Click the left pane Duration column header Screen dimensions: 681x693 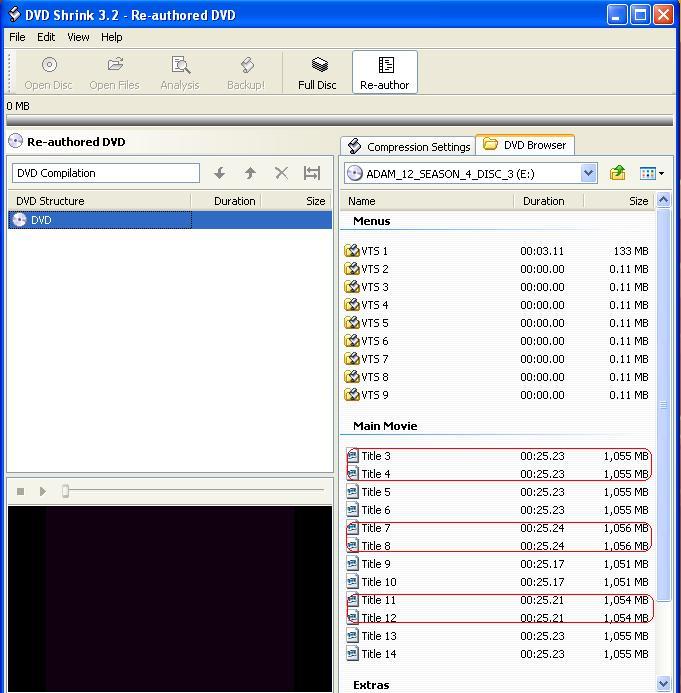pos(227,201)
